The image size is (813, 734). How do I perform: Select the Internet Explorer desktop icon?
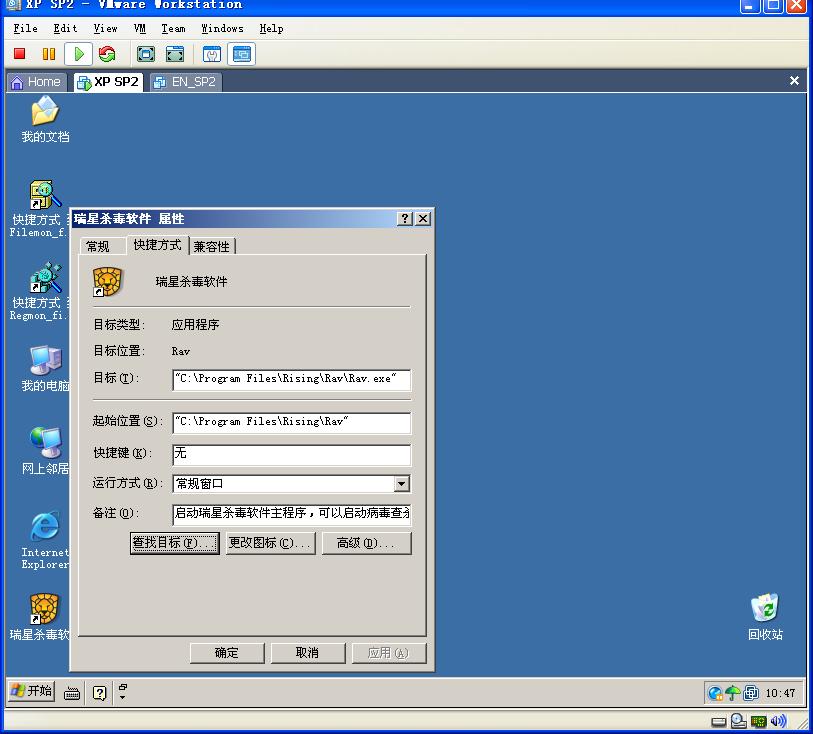pos(45,541)
